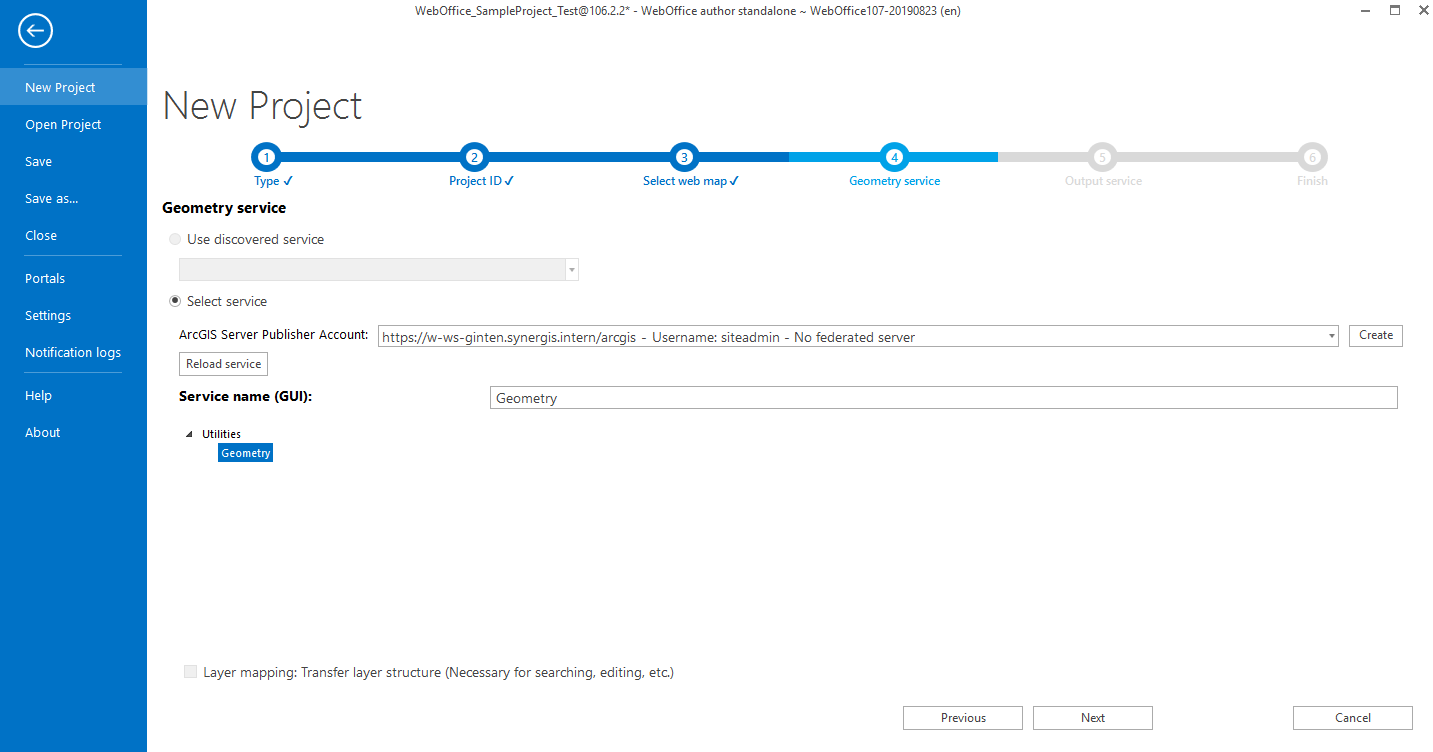Click step 5 Output service circle
The width and height of the screenshot is (1433, 752).
tap(1103, 157)
